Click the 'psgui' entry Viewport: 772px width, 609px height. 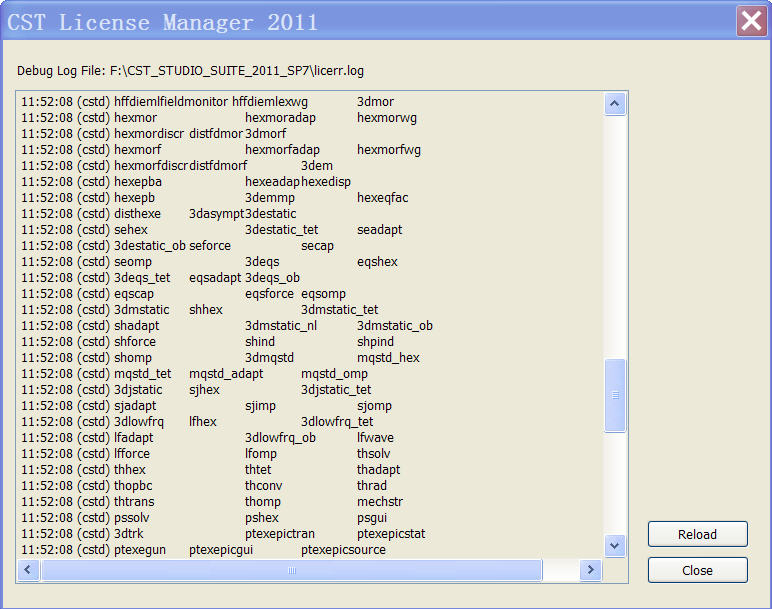(372, 518)
